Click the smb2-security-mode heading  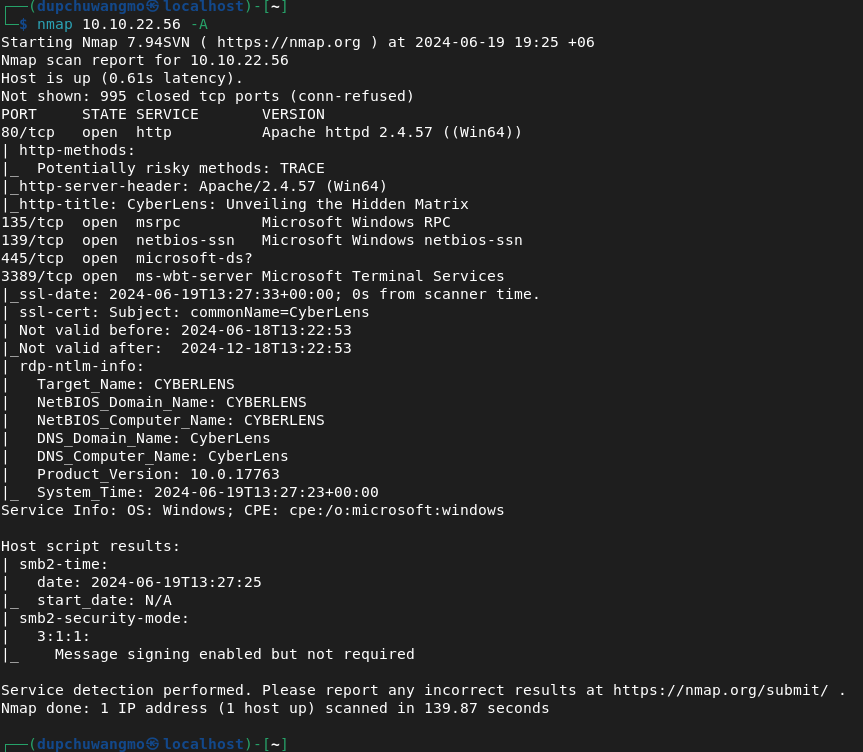pyautogui.click(x=103, y=618)
